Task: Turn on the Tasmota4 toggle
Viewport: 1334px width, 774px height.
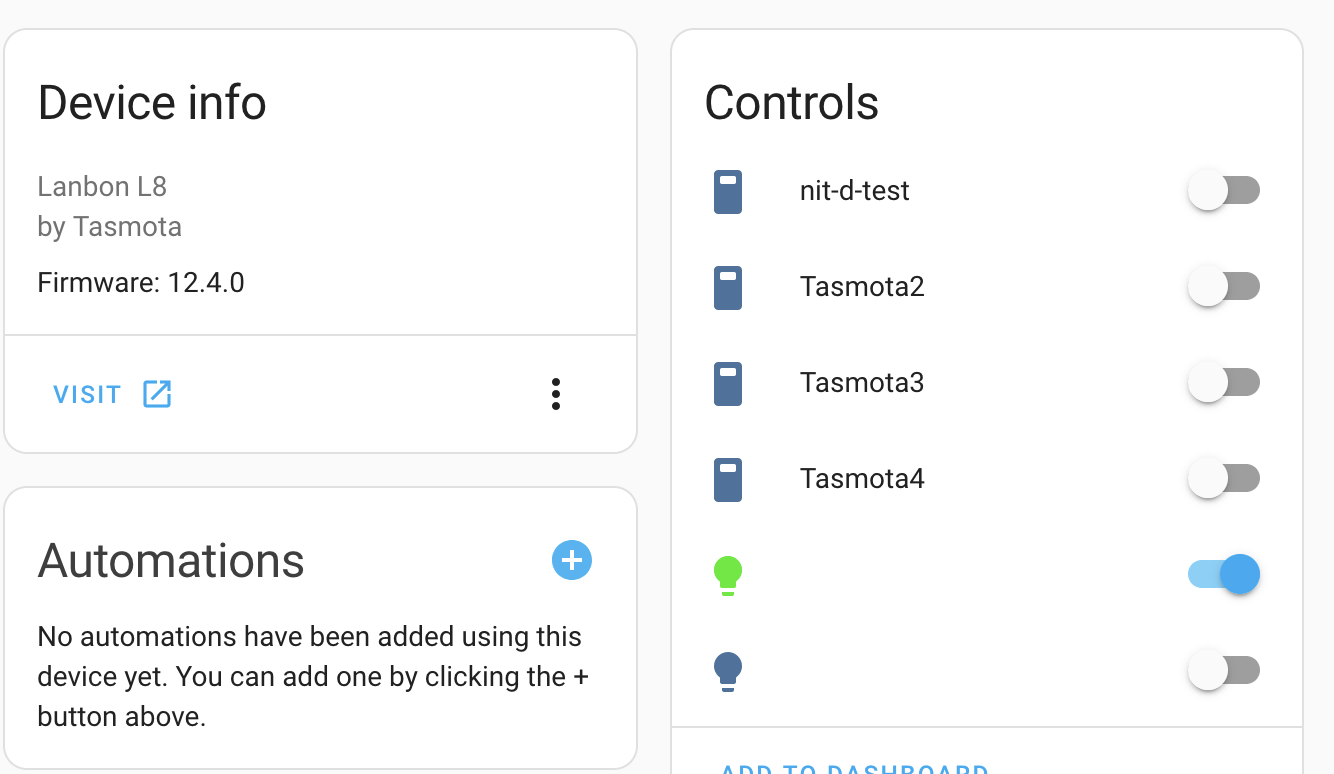Action: click(x=1224, y=478)
